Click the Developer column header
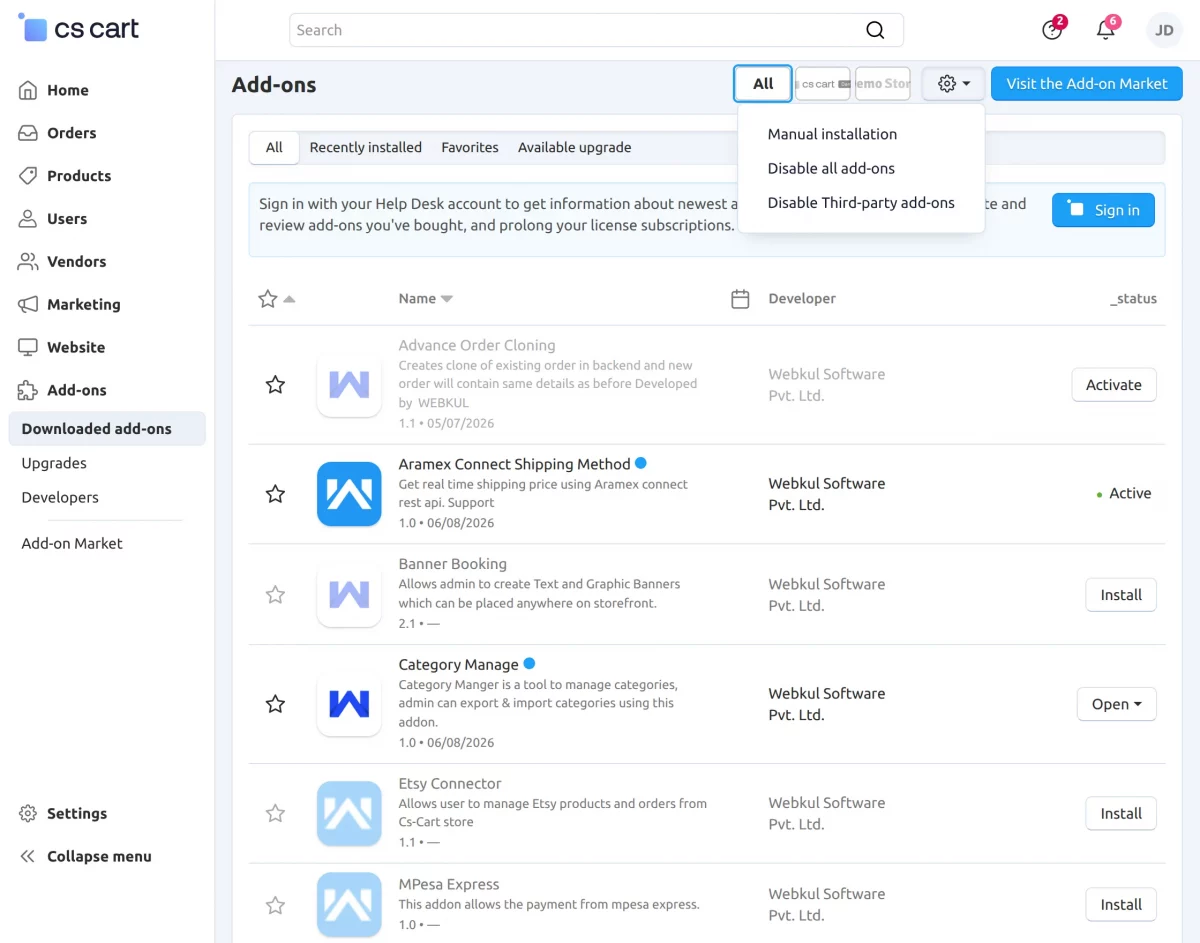 coord(802,299)
